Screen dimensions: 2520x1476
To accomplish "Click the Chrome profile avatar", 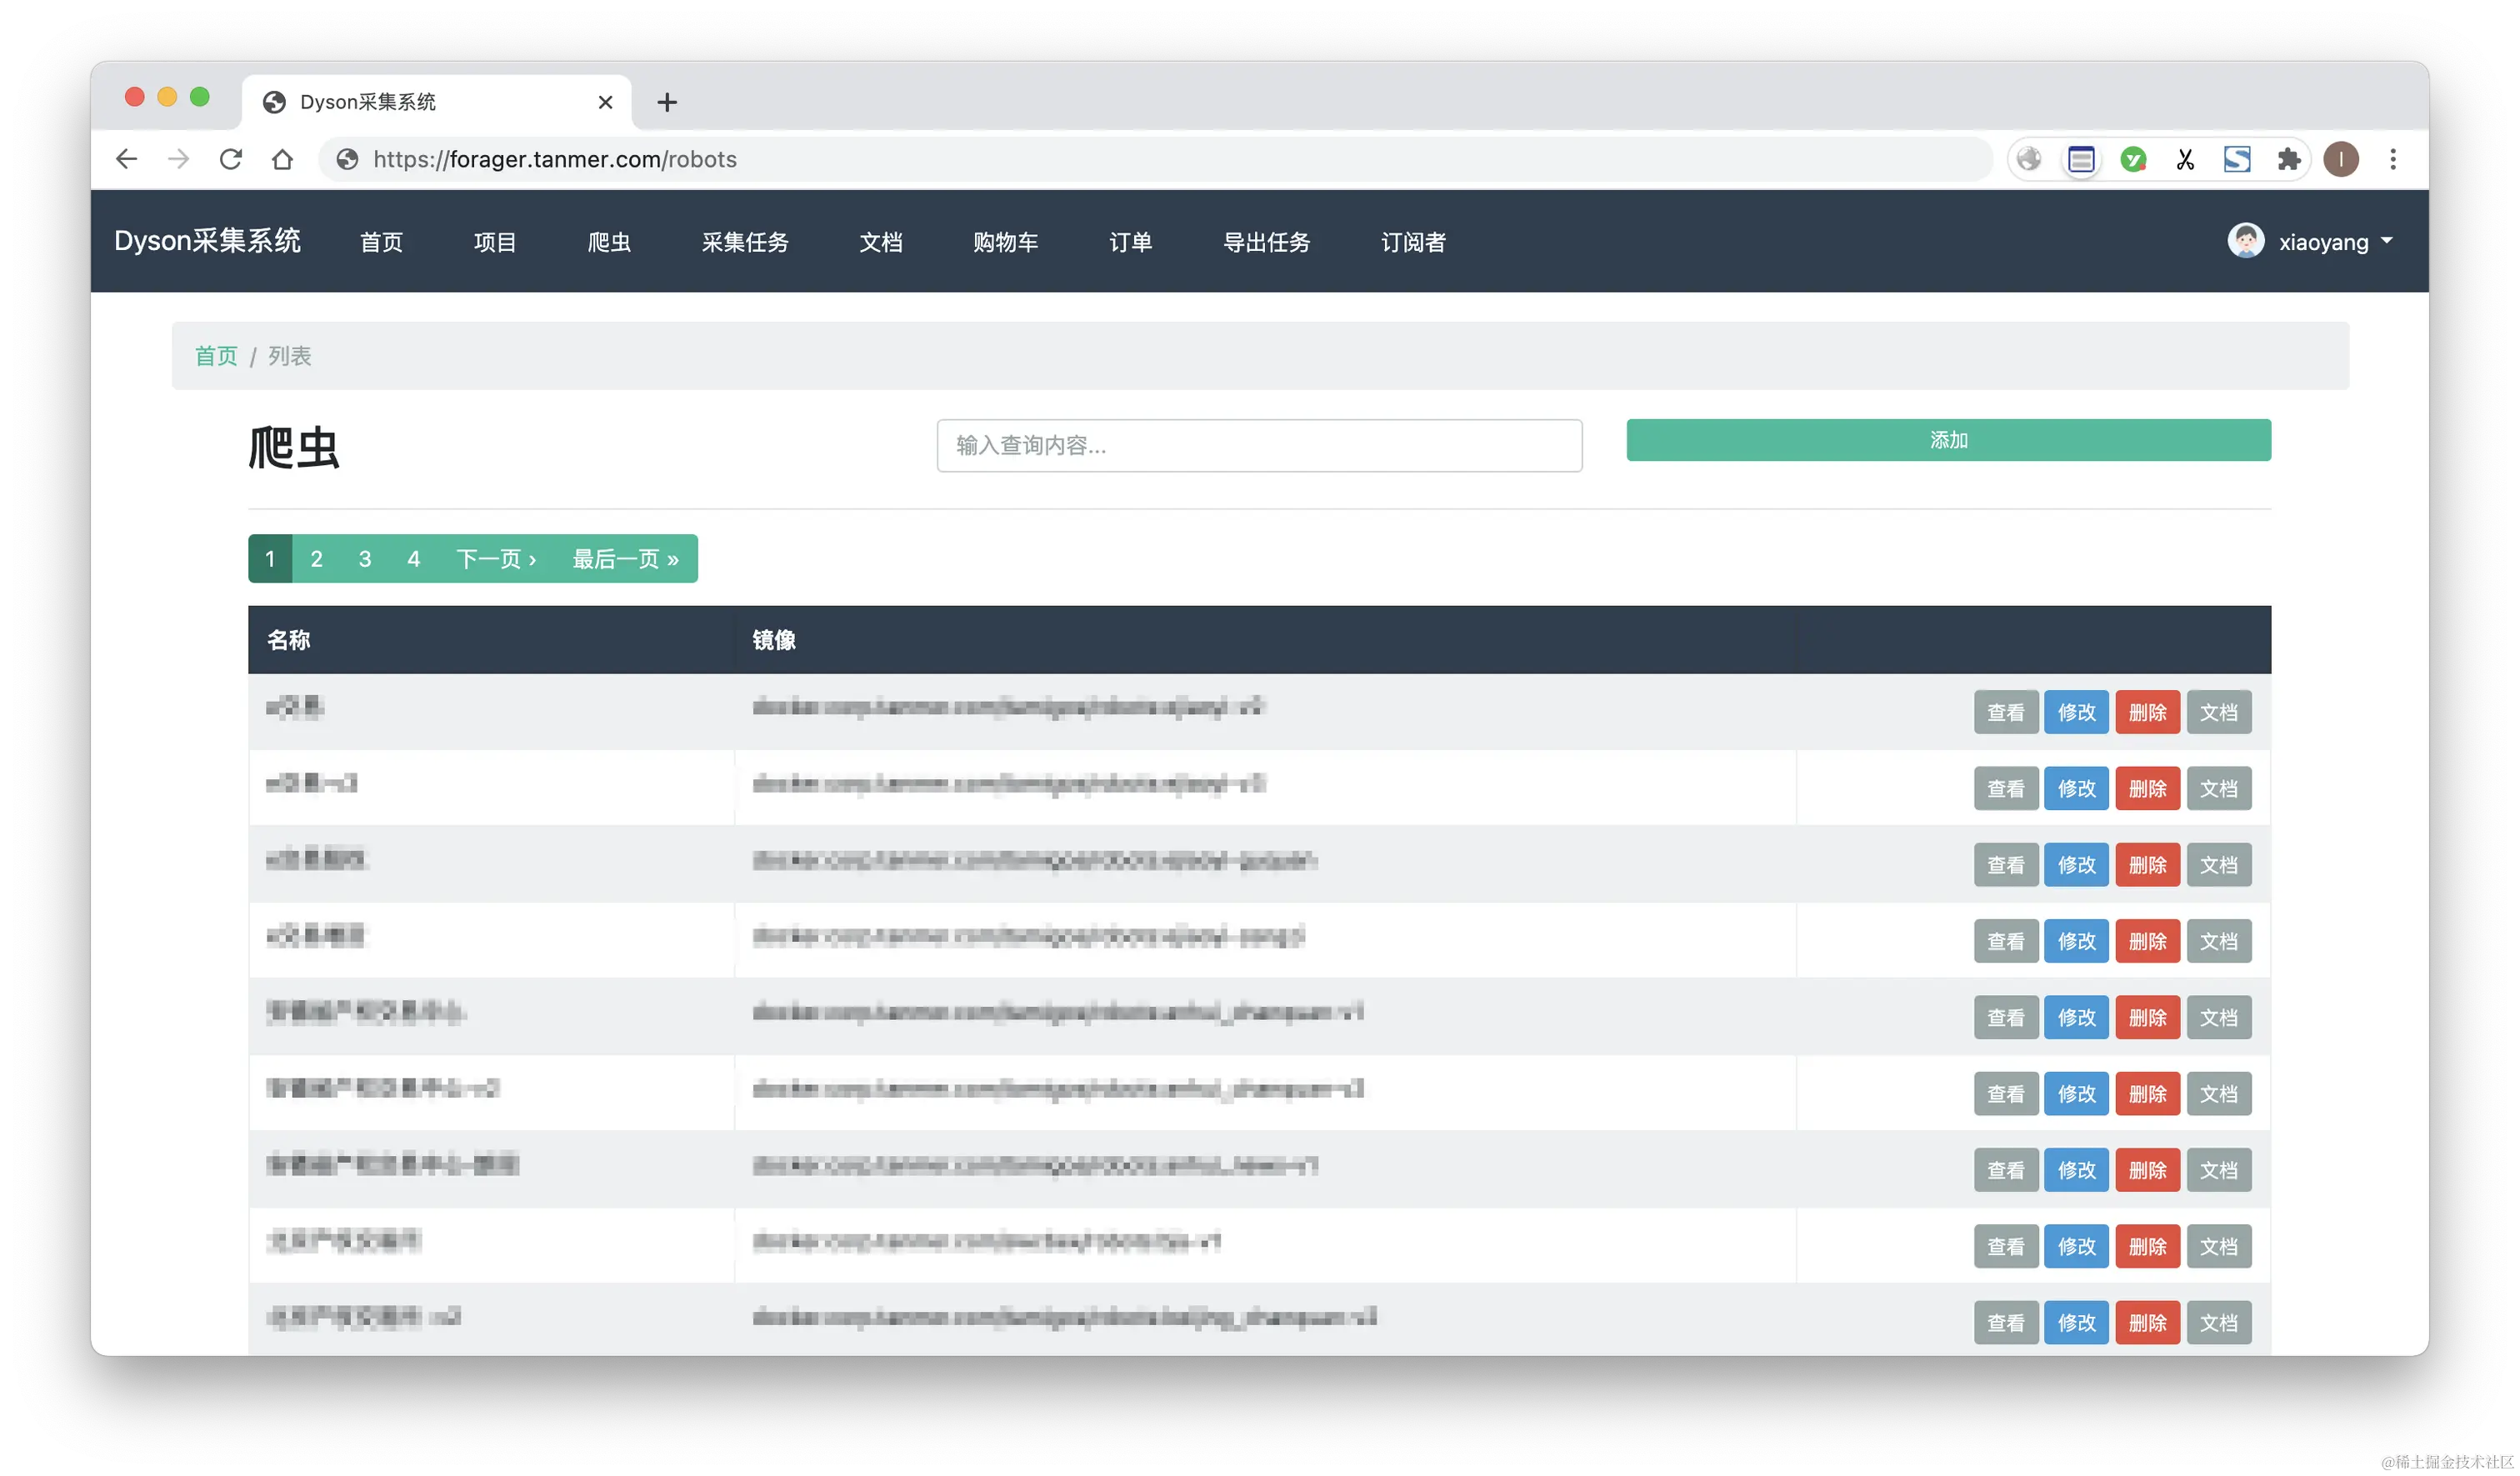I will tap(2341, 159).
